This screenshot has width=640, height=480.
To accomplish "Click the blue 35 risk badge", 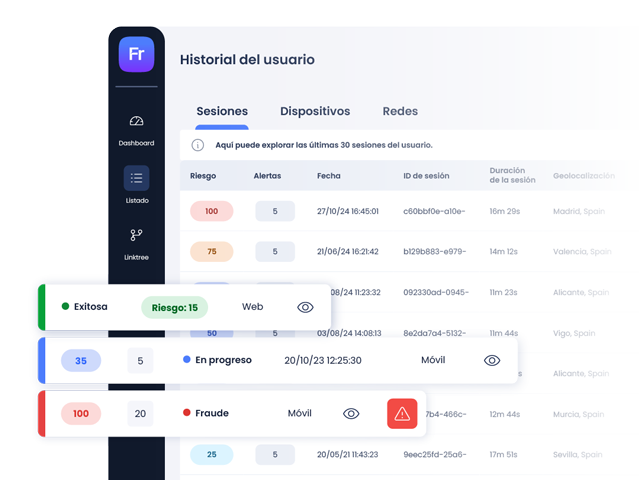I will coord(81,360).
